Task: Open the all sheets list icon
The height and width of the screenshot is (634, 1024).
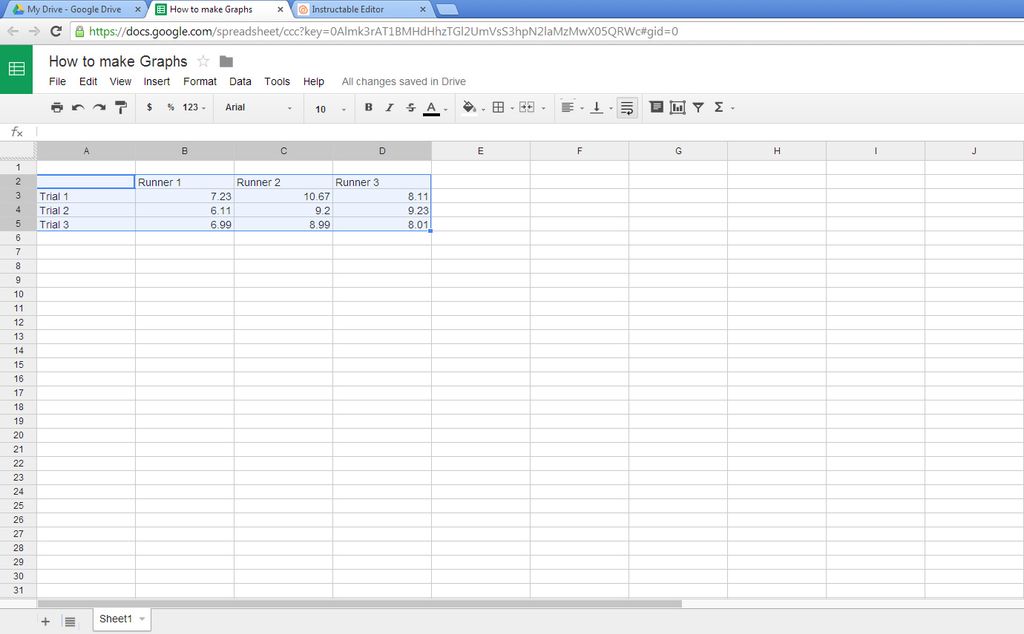Action: (x=70, y=622)
